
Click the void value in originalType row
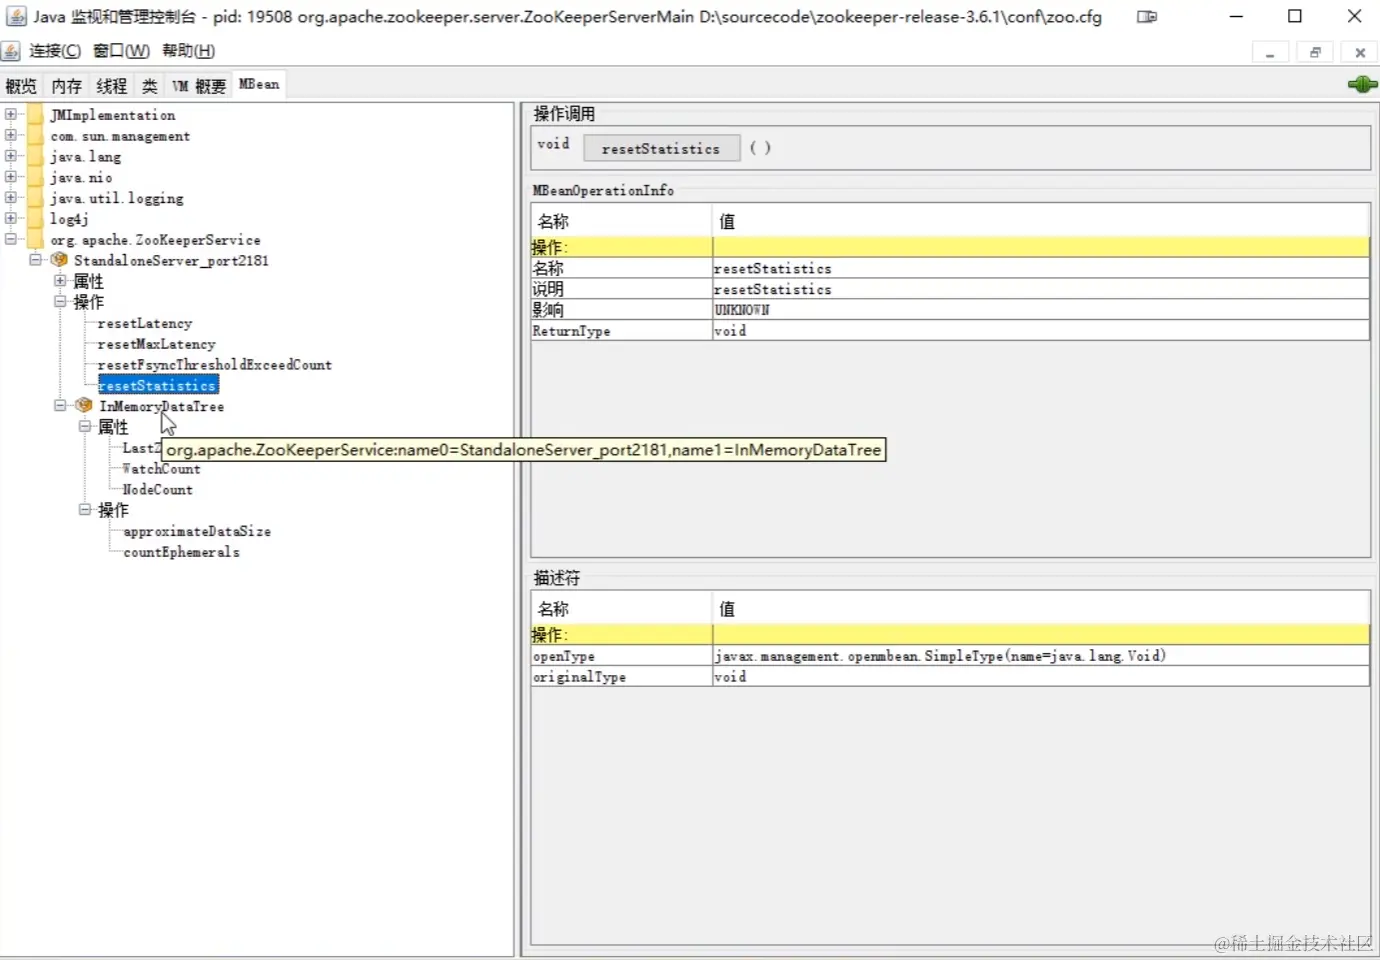coord(730,677)
